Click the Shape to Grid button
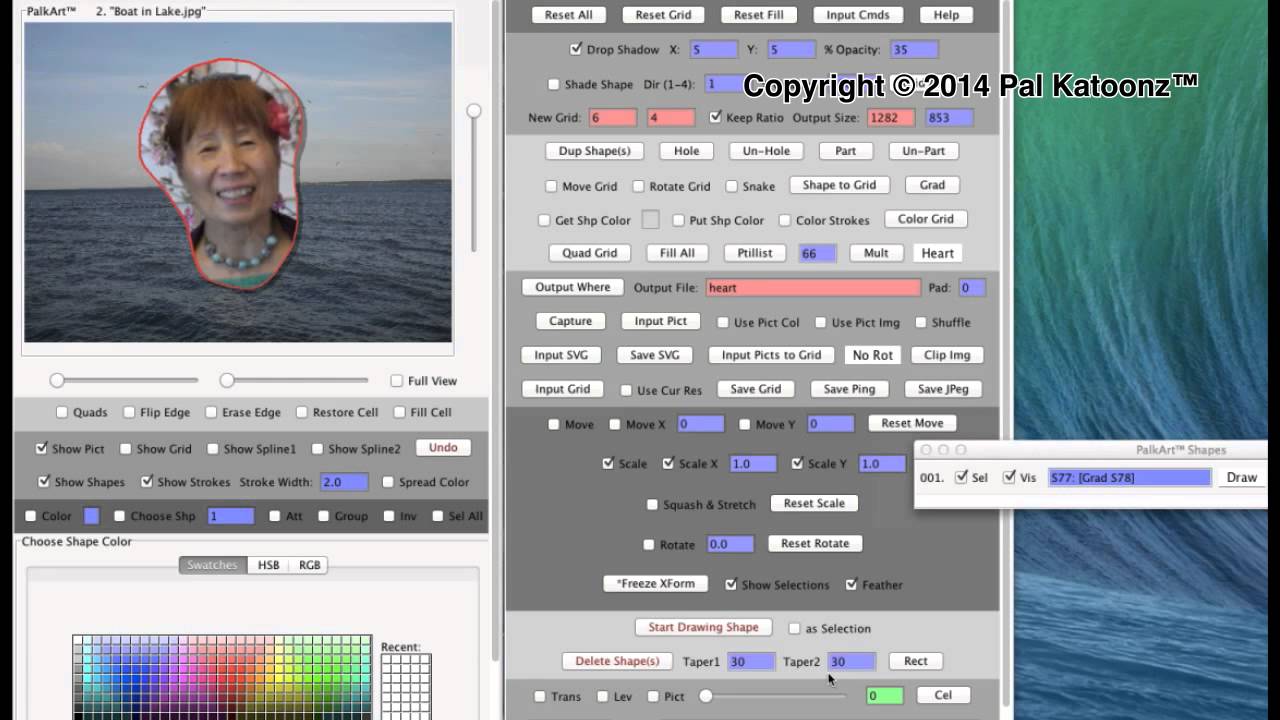 coord(839,185)
